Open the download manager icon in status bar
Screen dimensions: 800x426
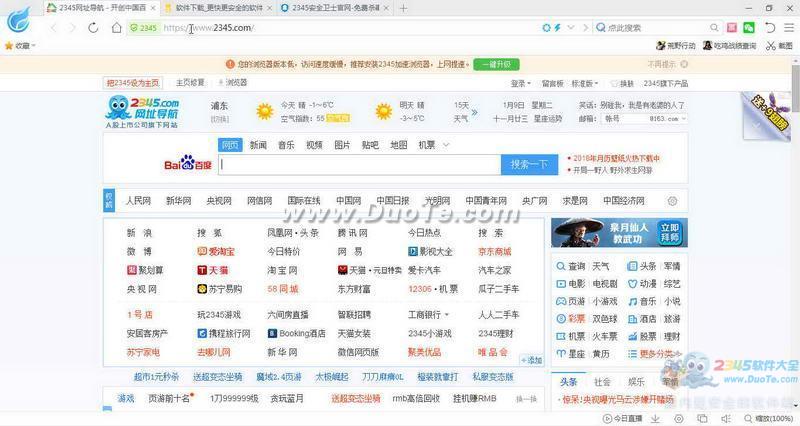click(x=655, y=419)
